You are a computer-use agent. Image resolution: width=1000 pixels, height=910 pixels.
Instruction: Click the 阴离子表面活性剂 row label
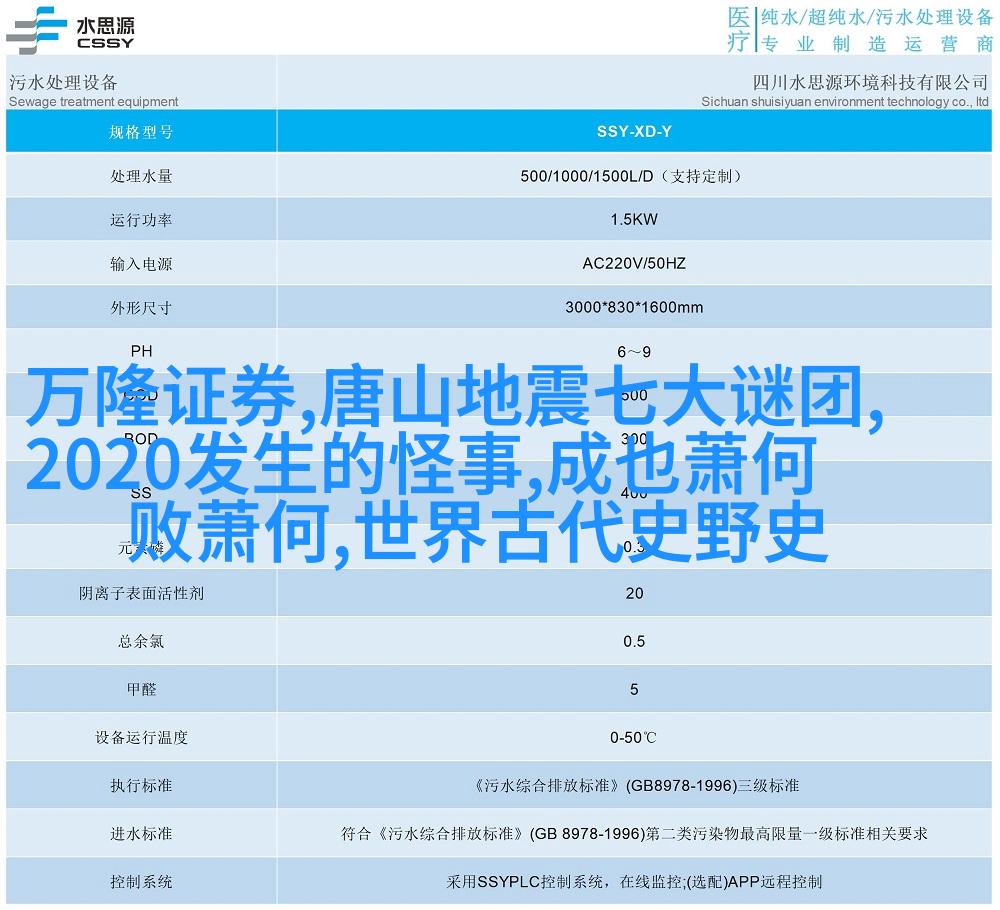click(x=141, y=594)
